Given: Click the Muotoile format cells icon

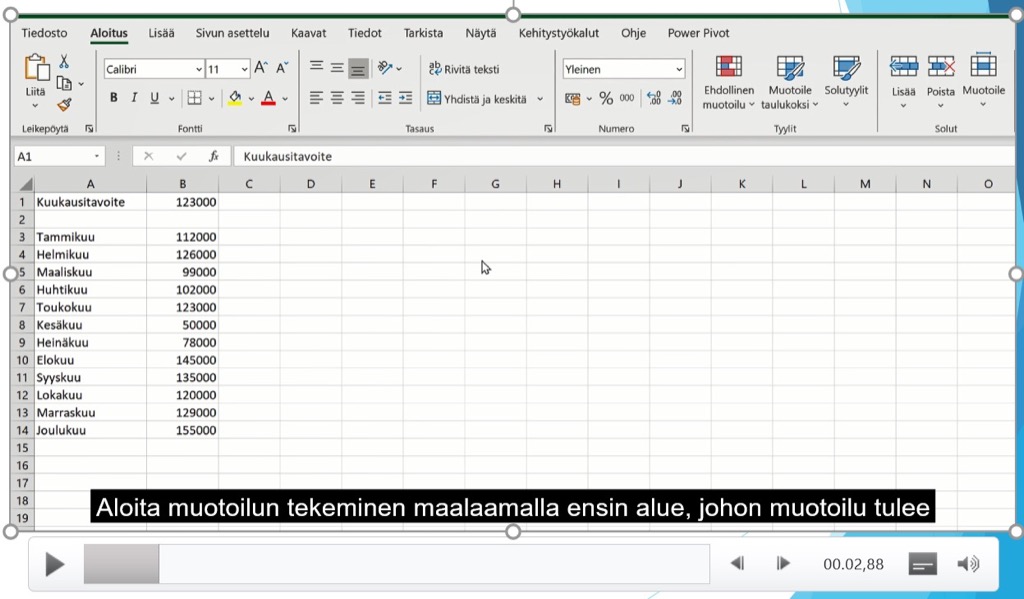Looking at the screenshot, I should point(984,66).
